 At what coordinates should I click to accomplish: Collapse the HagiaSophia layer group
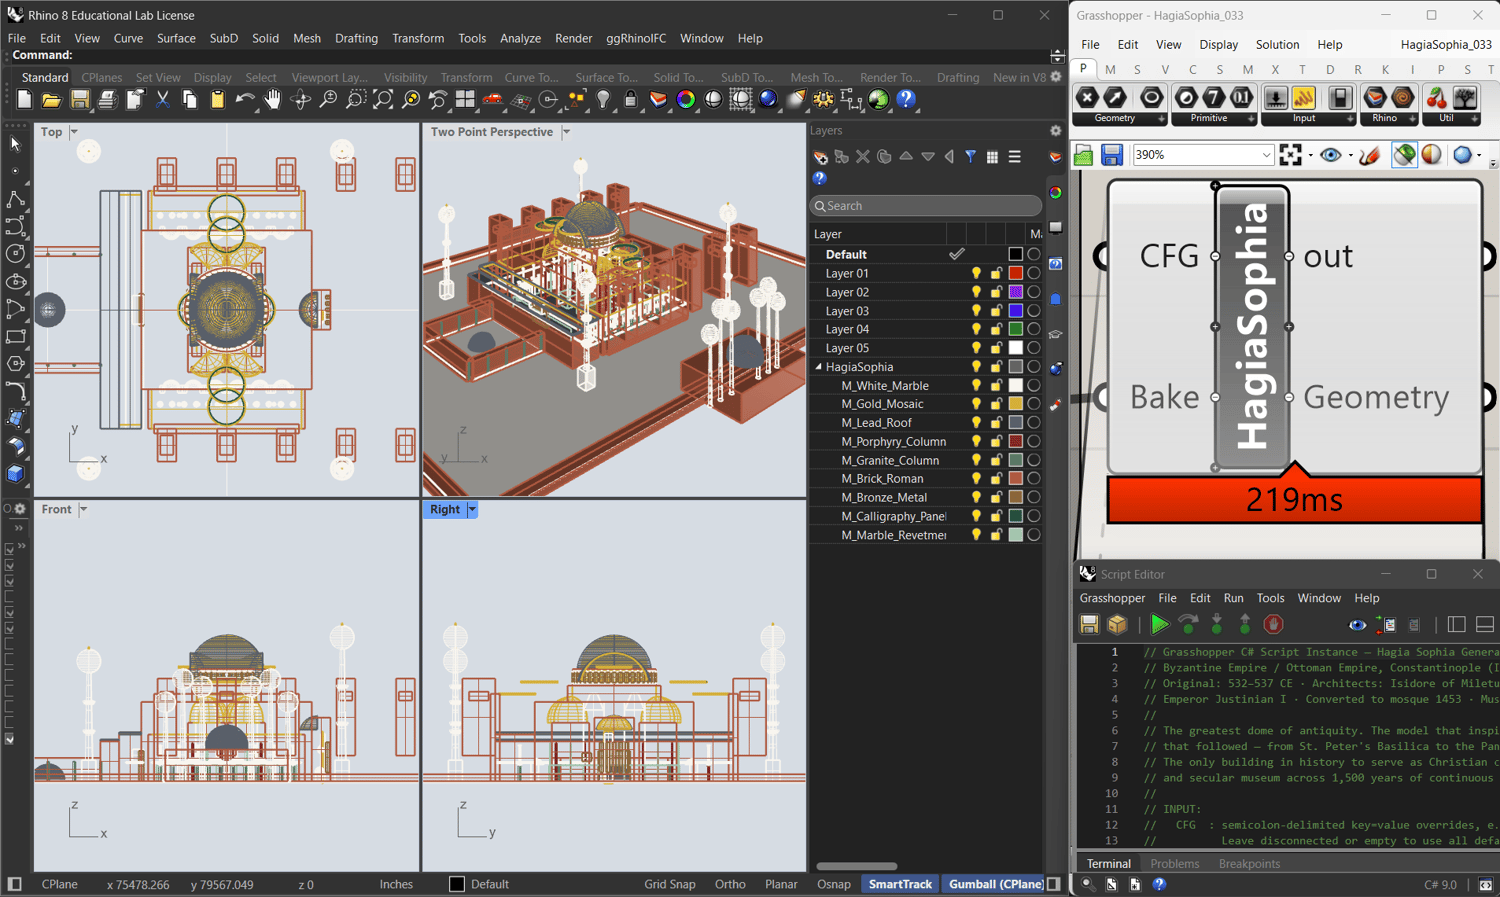(x=818, y=367)
